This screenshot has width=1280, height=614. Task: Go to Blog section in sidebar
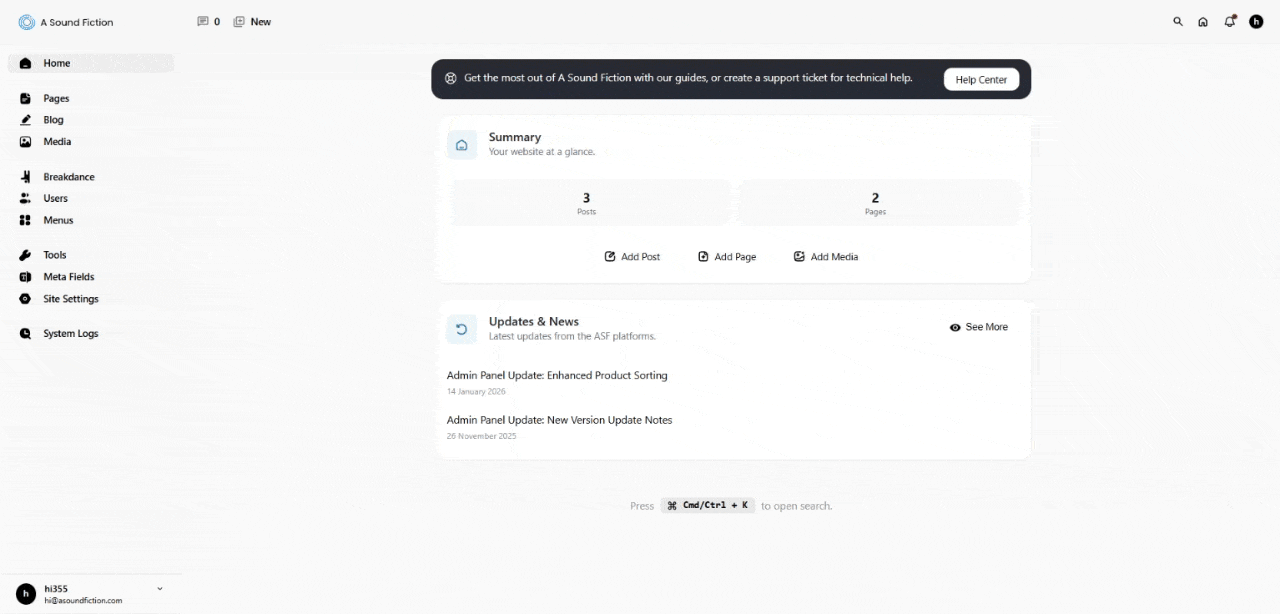click(53, 120)
